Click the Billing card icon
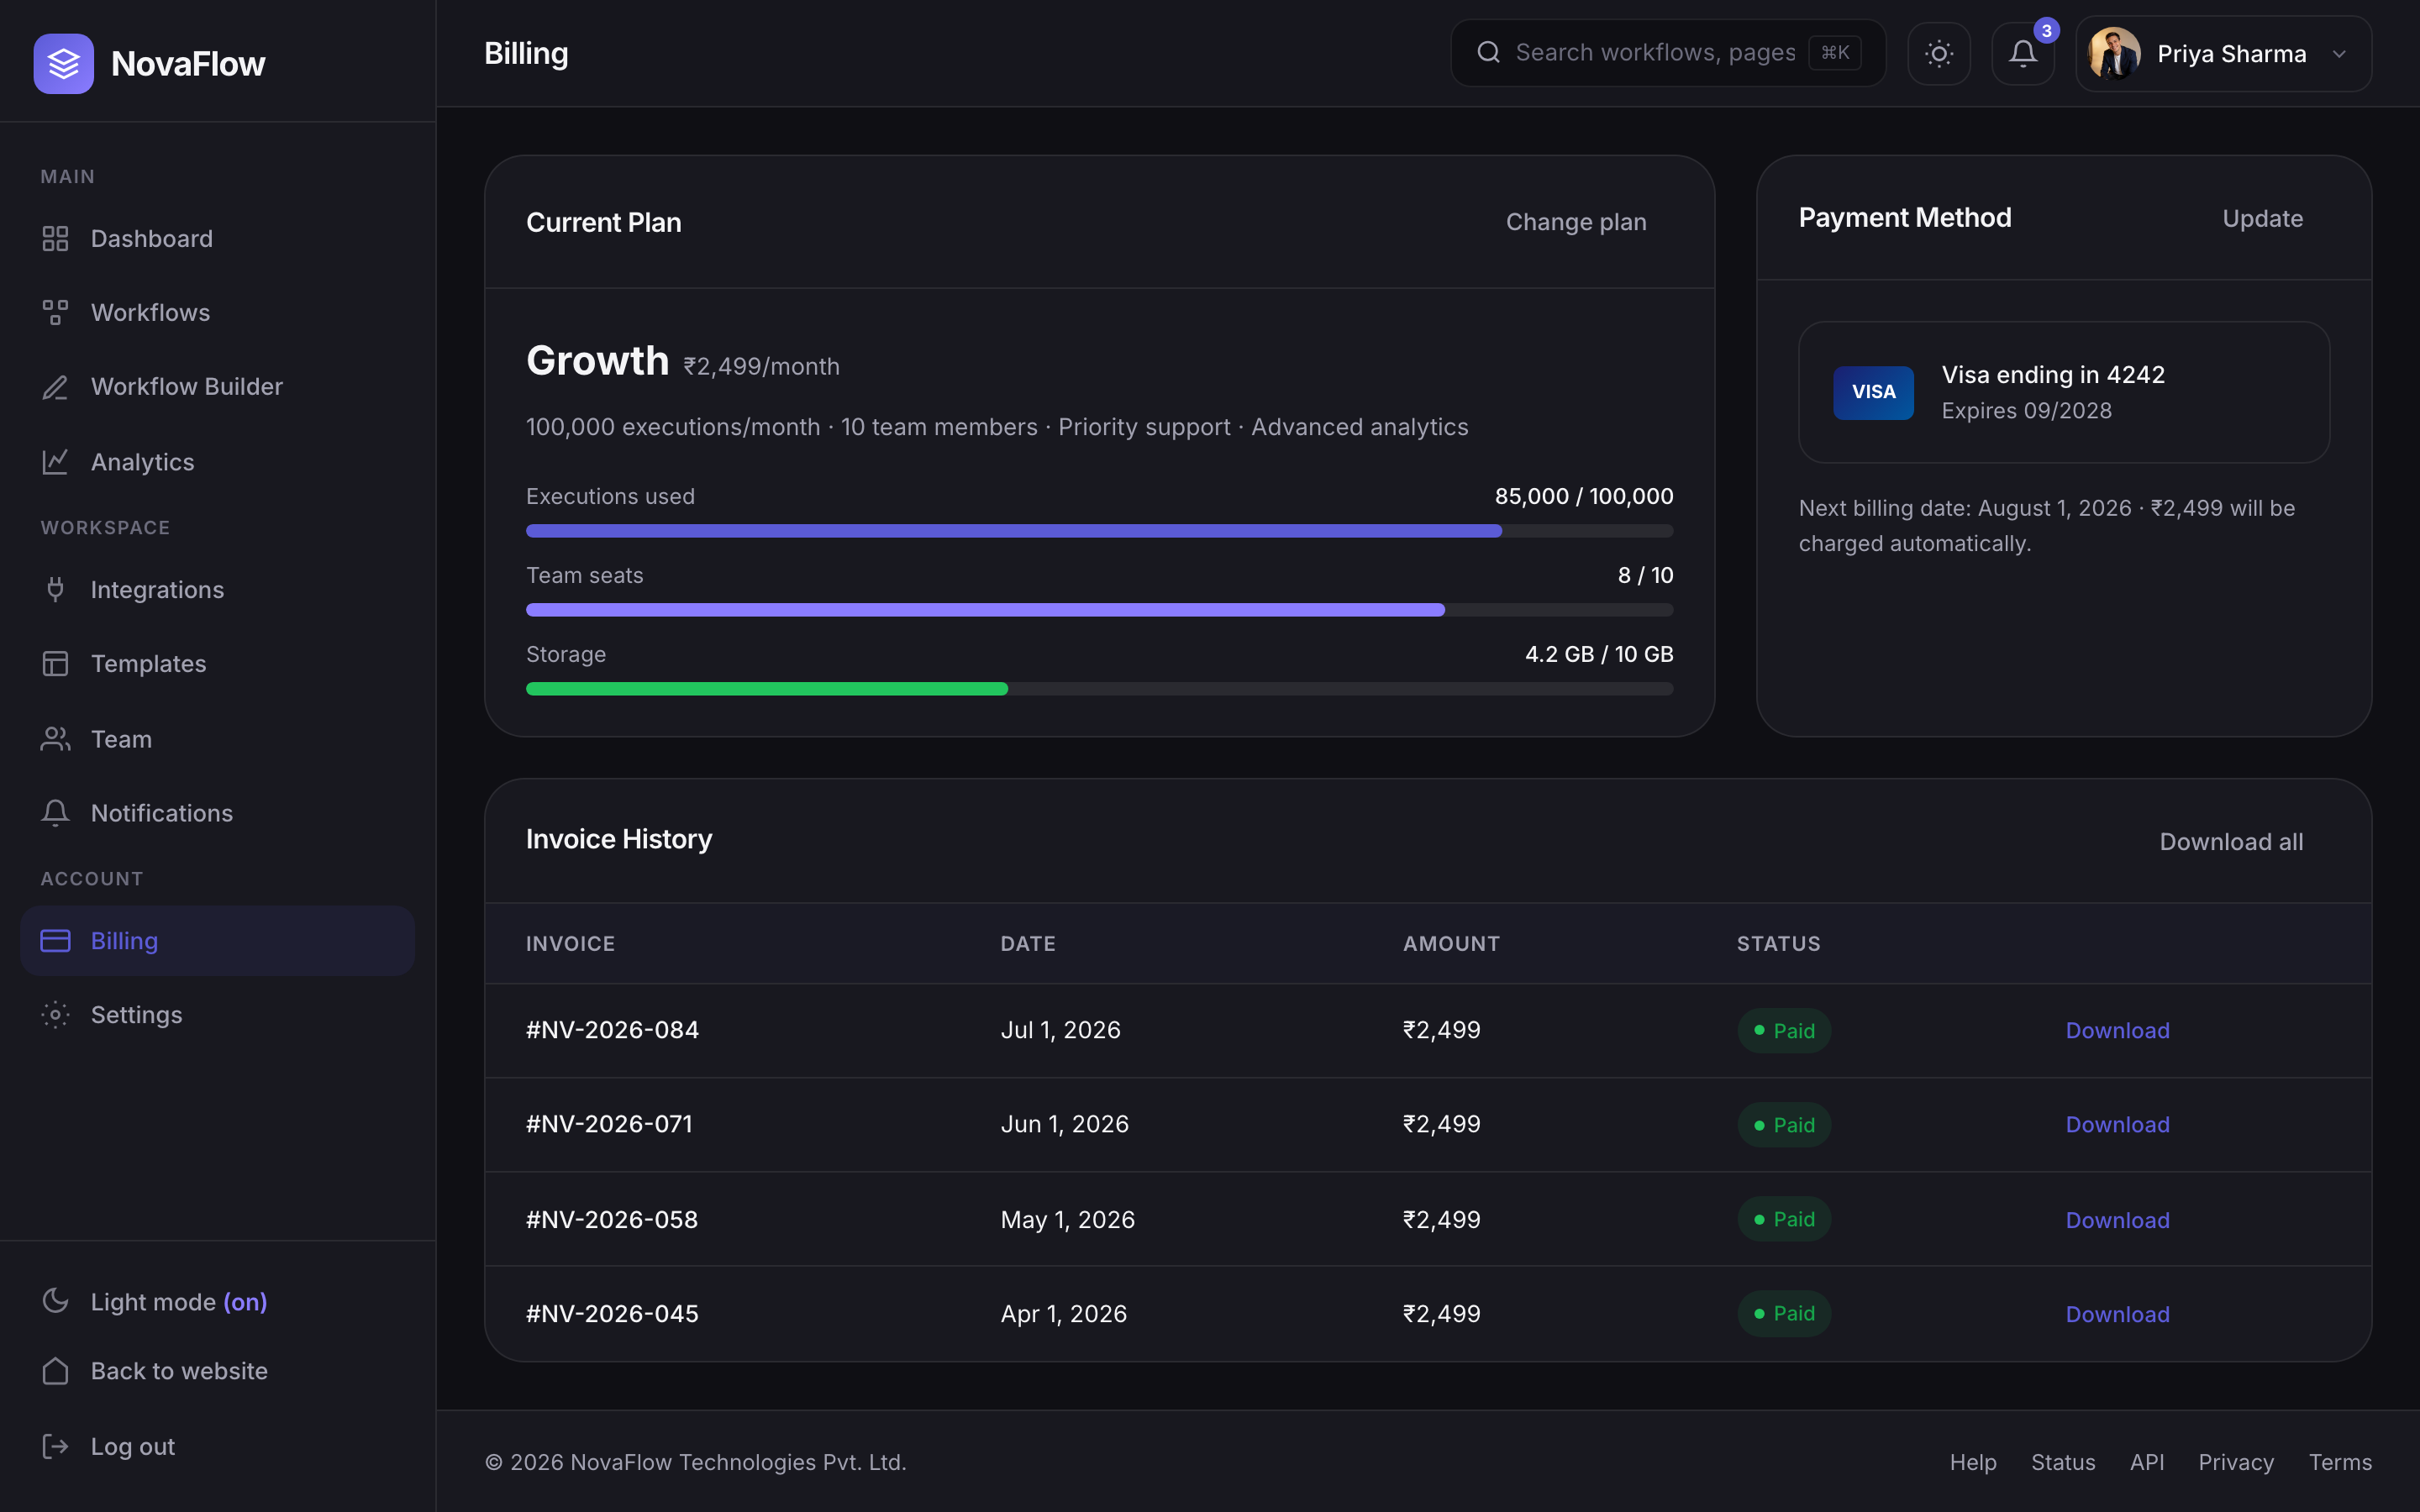This screenshot has height=1512, width=2420. click(55, 941)
